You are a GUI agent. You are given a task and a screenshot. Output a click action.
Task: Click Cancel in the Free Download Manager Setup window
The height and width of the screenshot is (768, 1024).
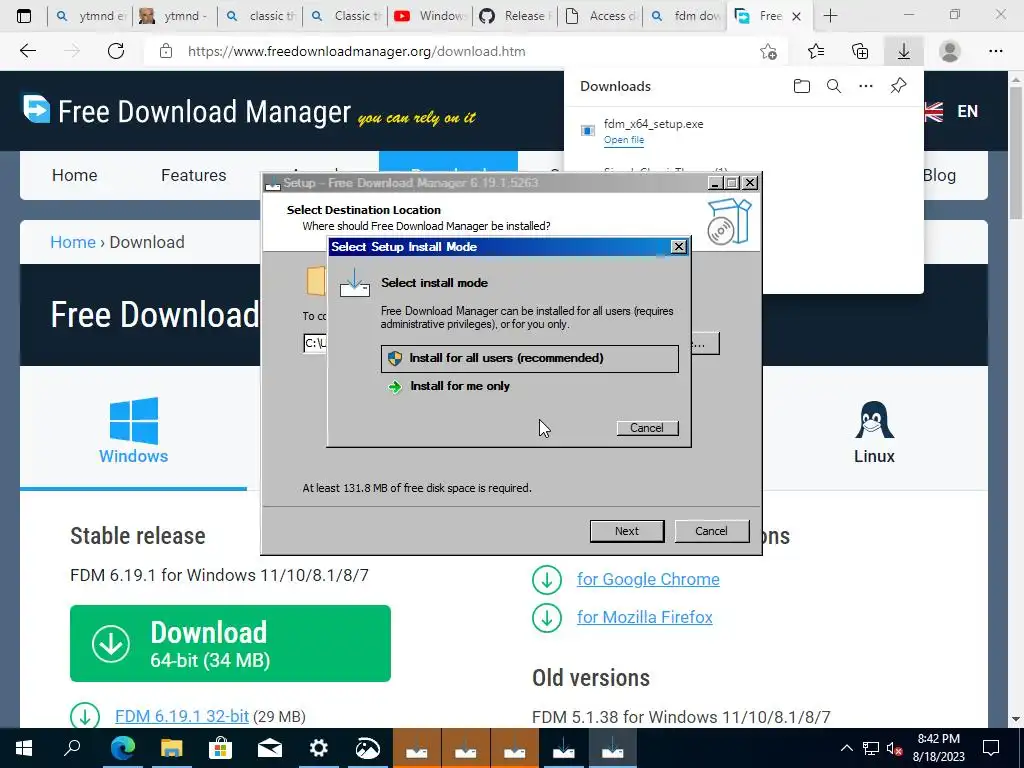coord(711,531)
